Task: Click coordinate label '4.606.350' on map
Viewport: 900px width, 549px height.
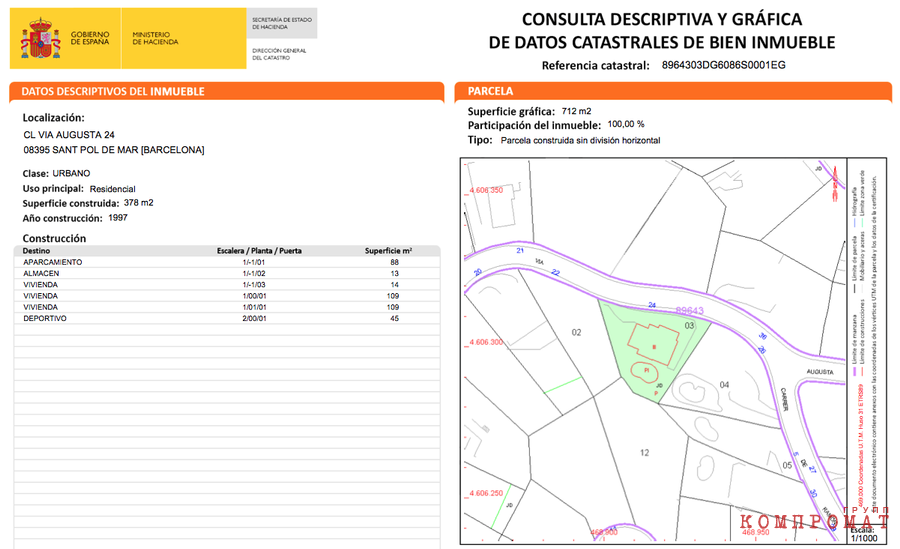Action: (486, 190)
